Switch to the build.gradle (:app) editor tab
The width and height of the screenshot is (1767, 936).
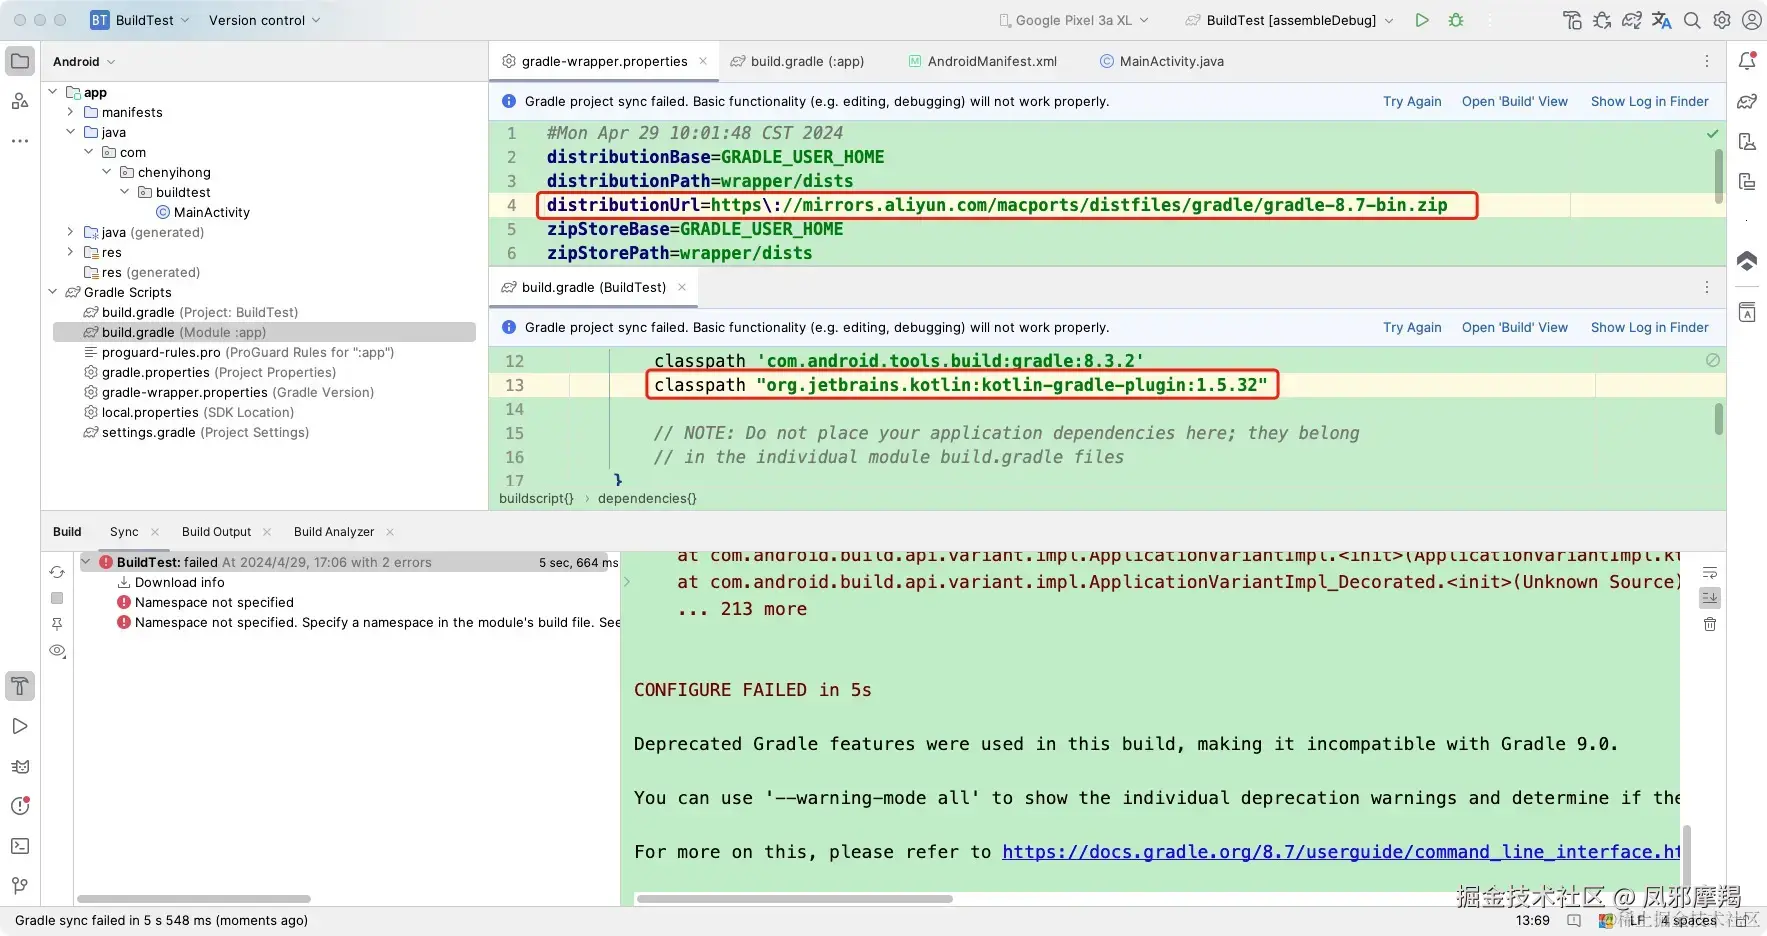(797, 61)
